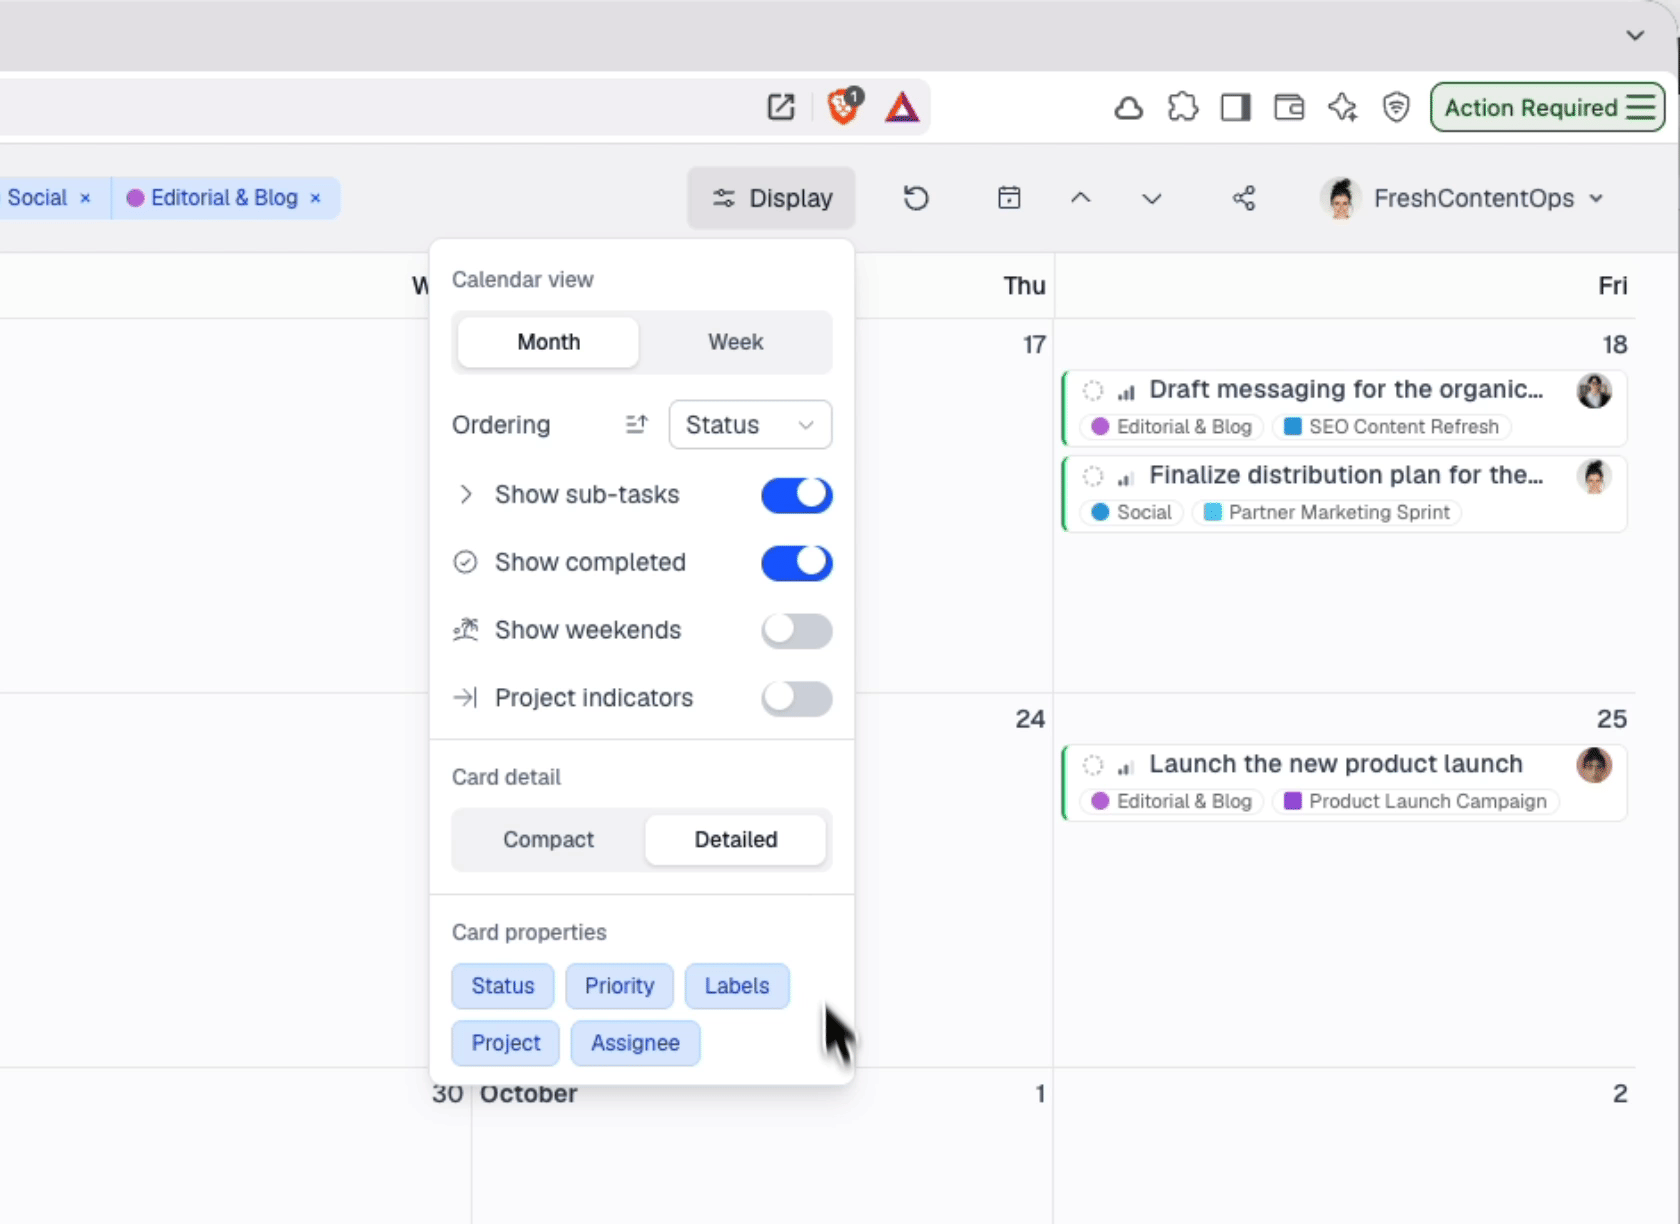Toggle the Labels card property chip
The height and width of the screenshot is (1224, 1680).
pyautogui.click(x=737, y=986)
